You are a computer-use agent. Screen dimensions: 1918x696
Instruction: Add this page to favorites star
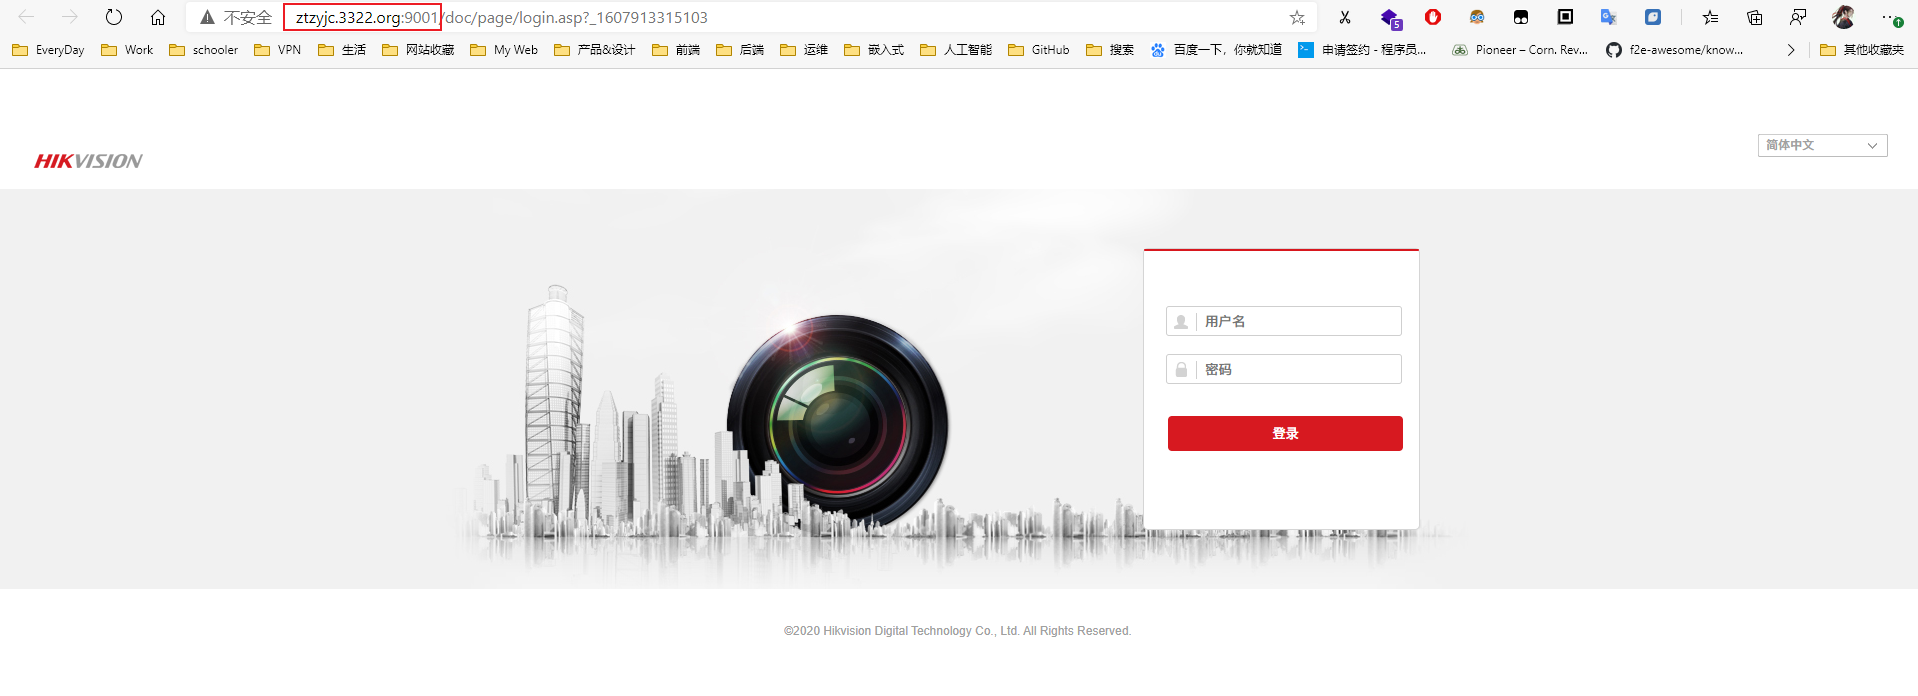coord(1297,17)
